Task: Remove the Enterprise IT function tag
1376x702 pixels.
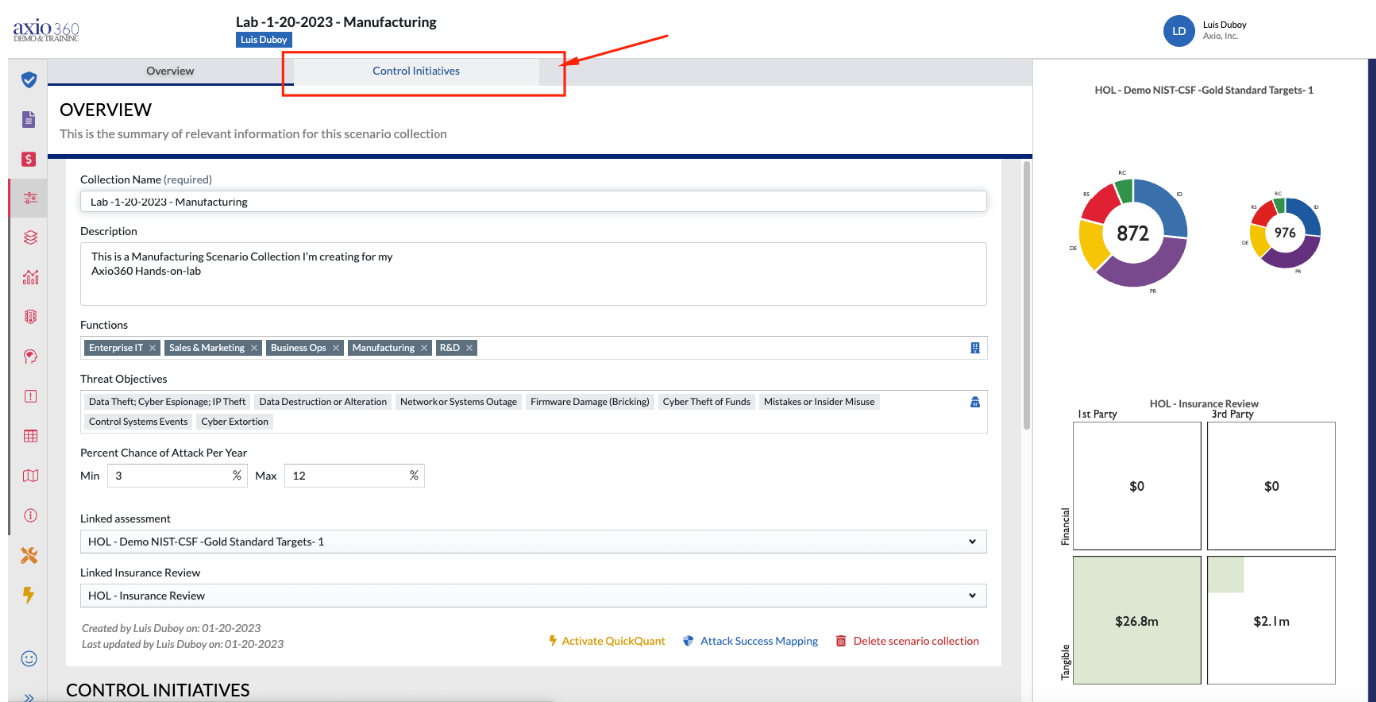Action: coord(152,348)
